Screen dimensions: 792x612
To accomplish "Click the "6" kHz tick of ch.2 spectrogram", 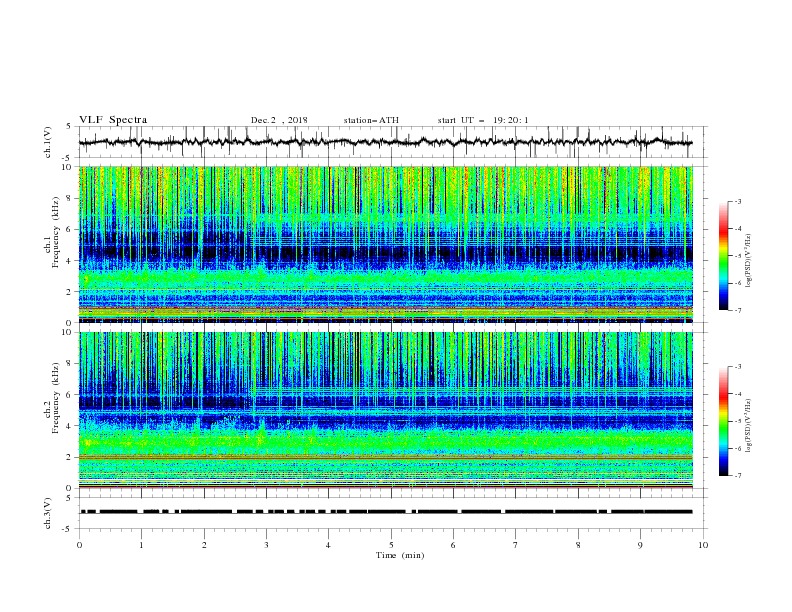I will click(x=71, y=394).
